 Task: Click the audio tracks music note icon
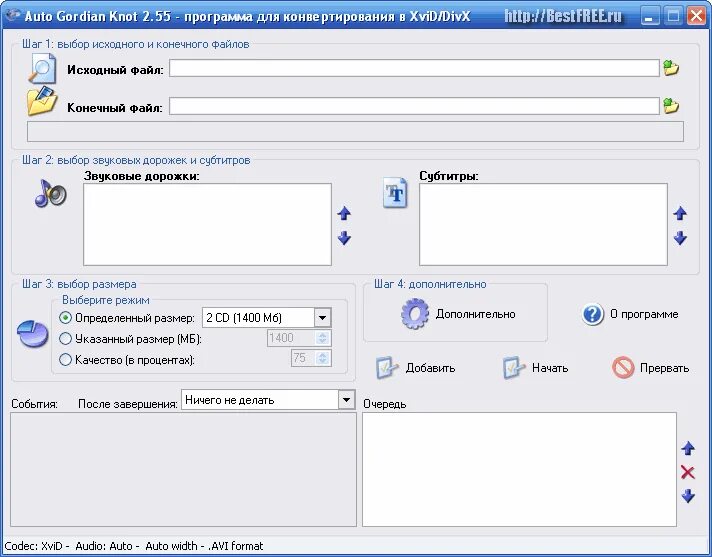point(50,193)
